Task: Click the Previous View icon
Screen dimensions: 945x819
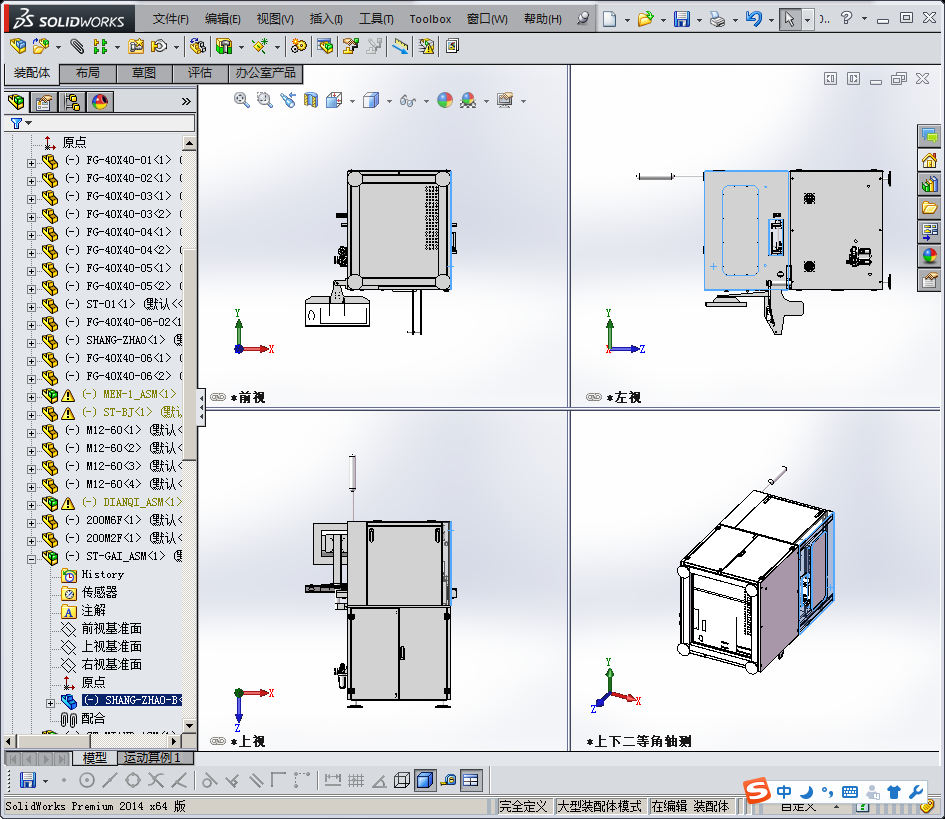Action: (x=287, y=100)
